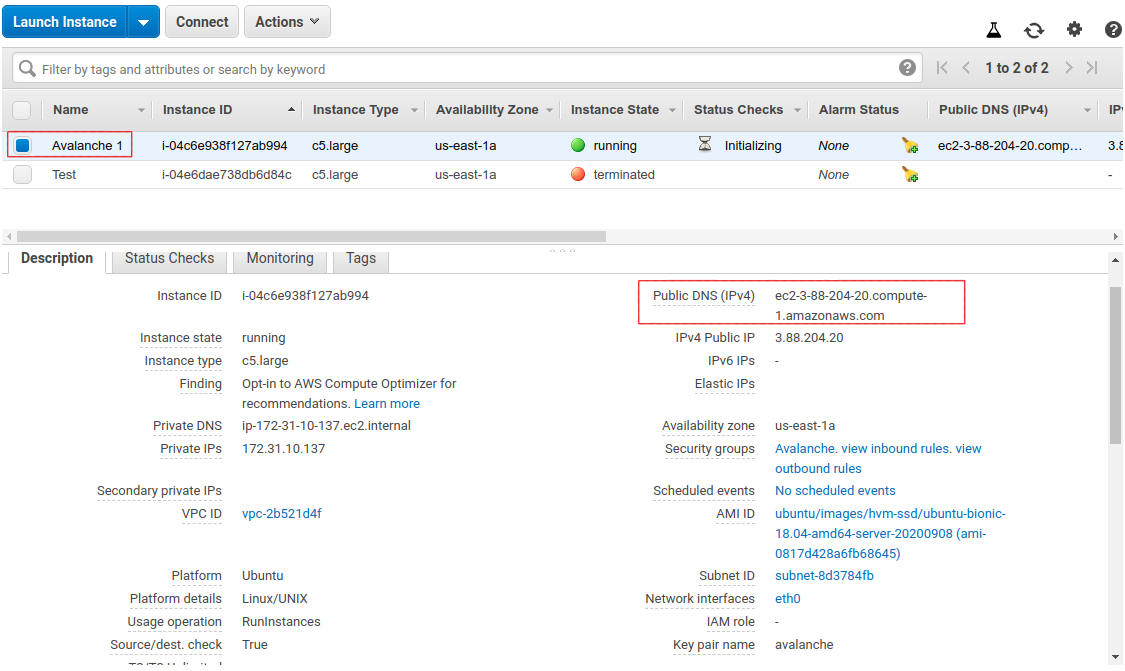Image resolution: width=1125 pixels, height=671 pixels.
Task: Click the Initializing hourglass status icon
Action: coord(704,144)
